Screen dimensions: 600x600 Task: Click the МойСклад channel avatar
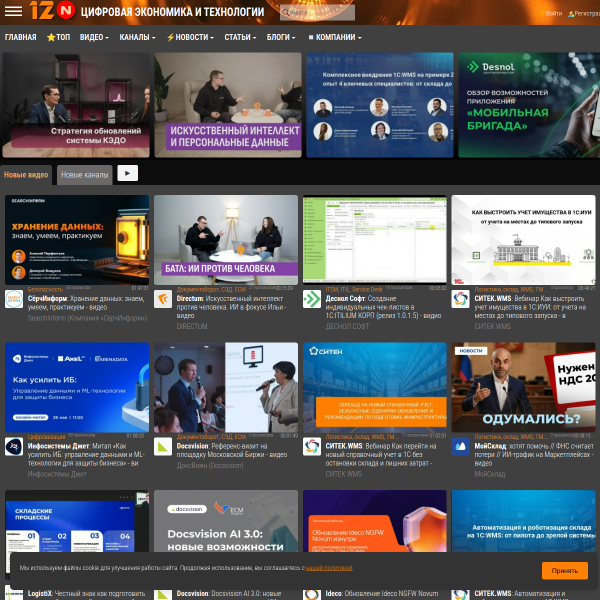coord(460,446)
